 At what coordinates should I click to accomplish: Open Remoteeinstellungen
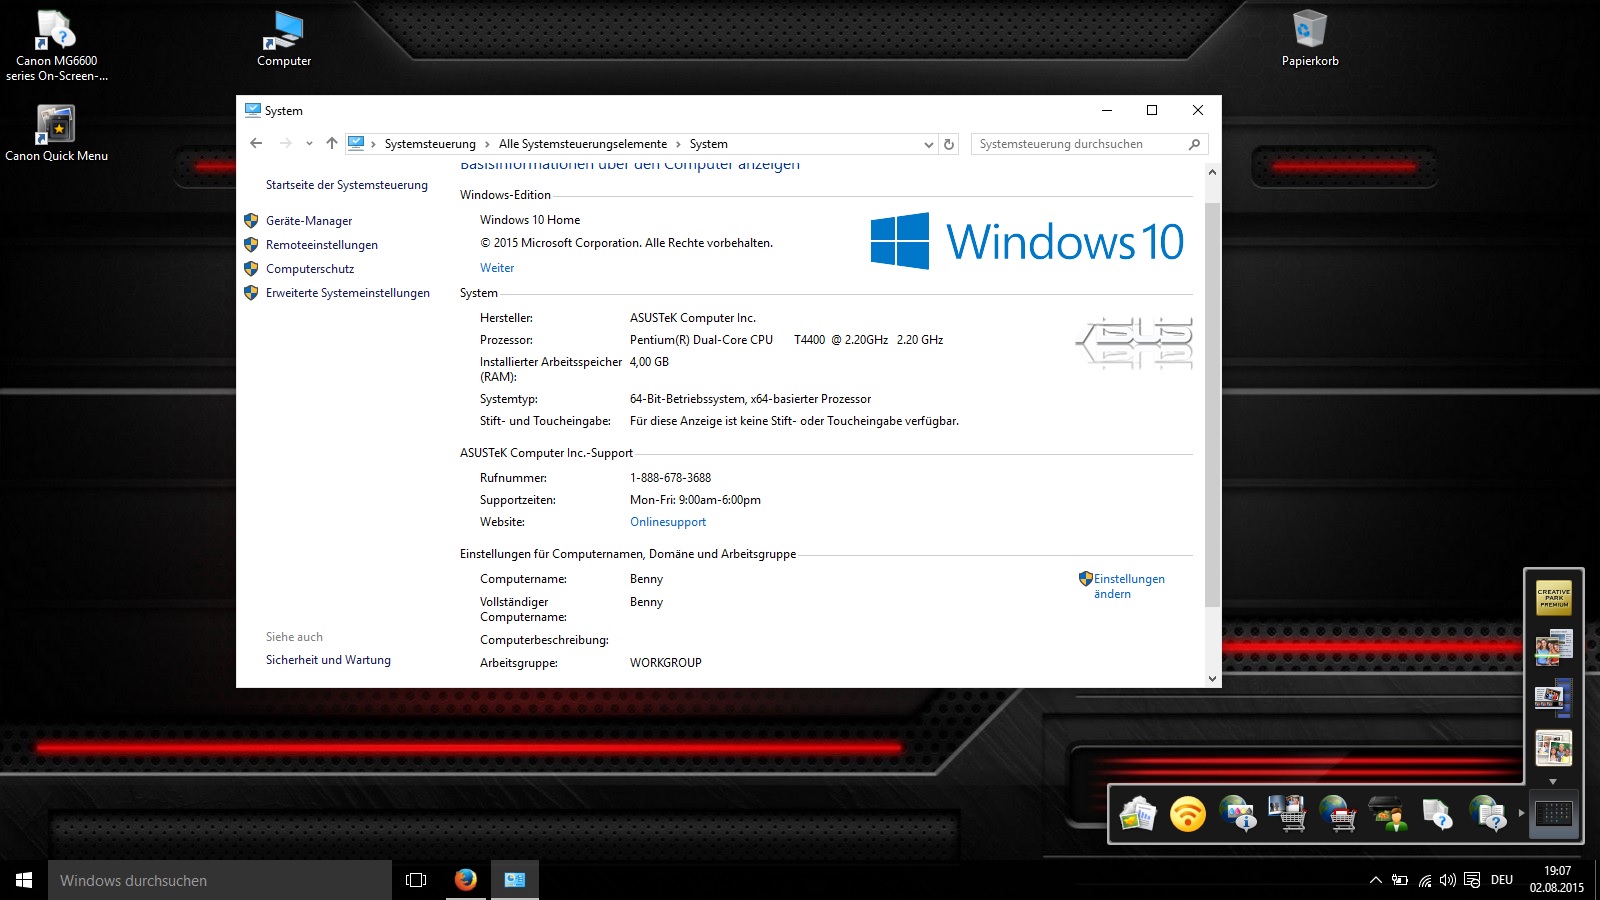tap(322, 245)
